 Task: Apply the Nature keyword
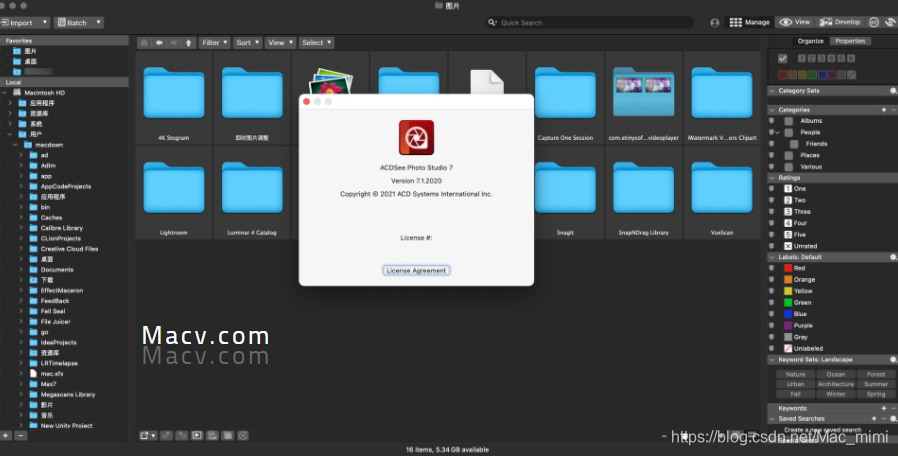pyautogui.click(x=795, y=375)
